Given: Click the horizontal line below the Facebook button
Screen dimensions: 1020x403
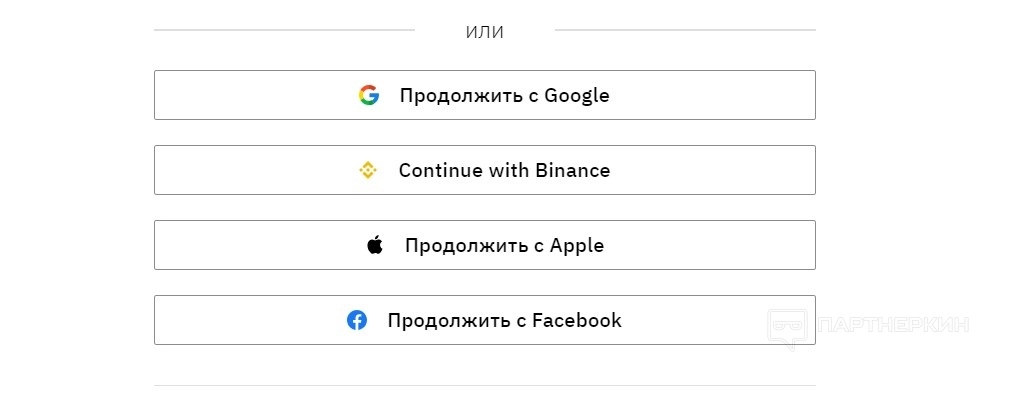Looking at the screenshot, I should point(484,385).
